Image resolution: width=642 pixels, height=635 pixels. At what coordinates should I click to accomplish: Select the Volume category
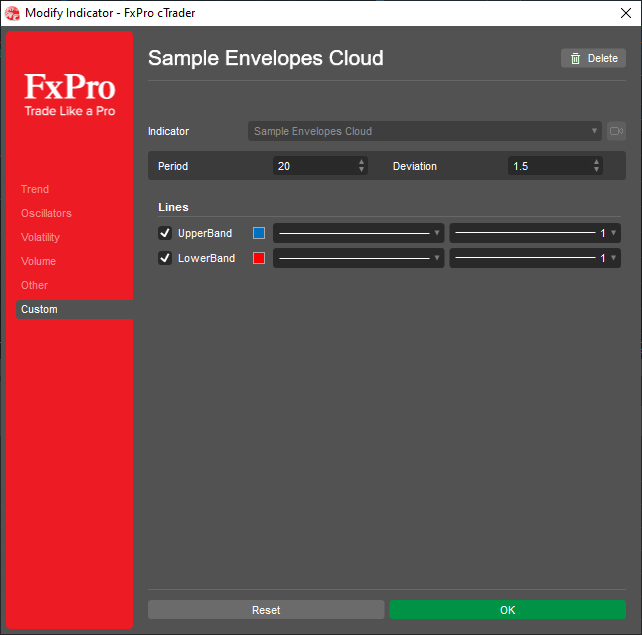(x=38, y=261)
